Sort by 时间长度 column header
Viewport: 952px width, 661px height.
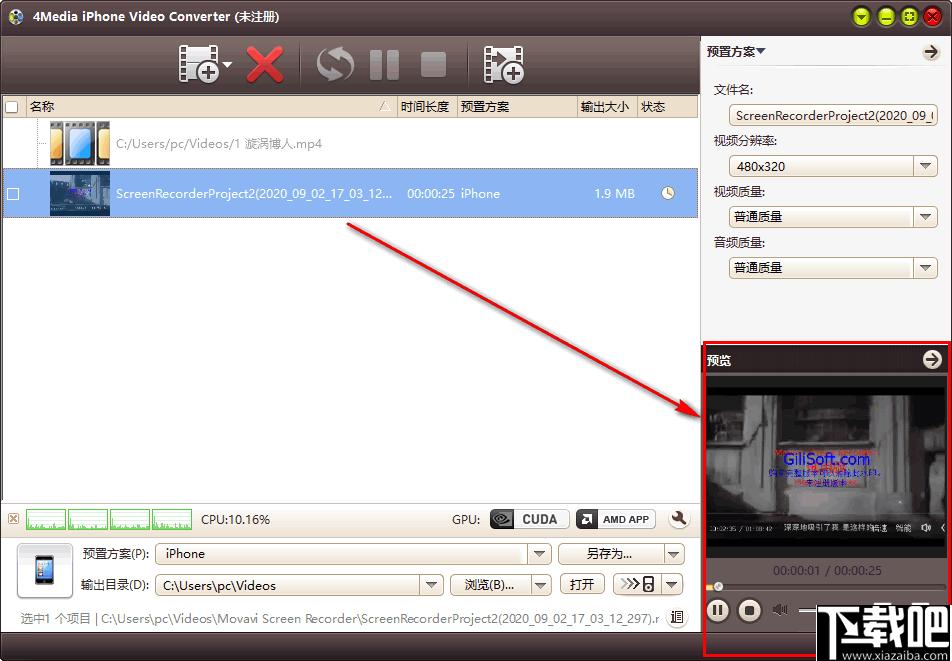(x=427, y=107)
